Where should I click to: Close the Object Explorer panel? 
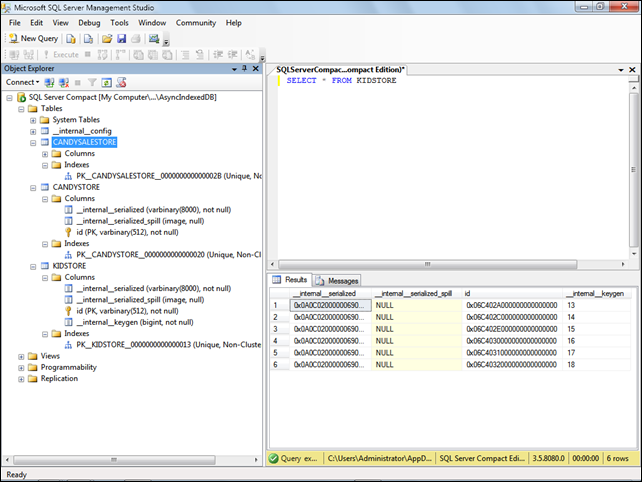tap(256, 68)
